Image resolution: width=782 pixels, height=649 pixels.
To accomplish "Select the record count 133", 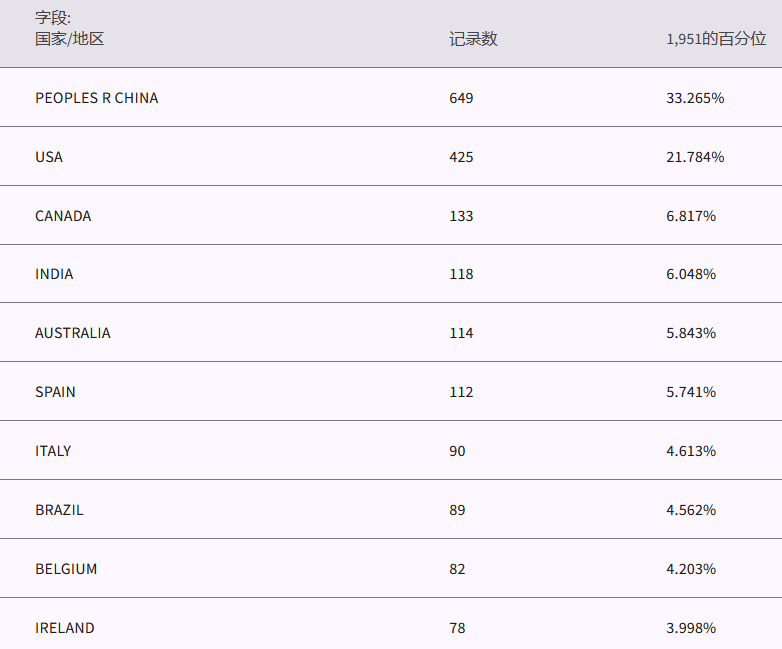I will pyautogui.click(x=461, y=216).
